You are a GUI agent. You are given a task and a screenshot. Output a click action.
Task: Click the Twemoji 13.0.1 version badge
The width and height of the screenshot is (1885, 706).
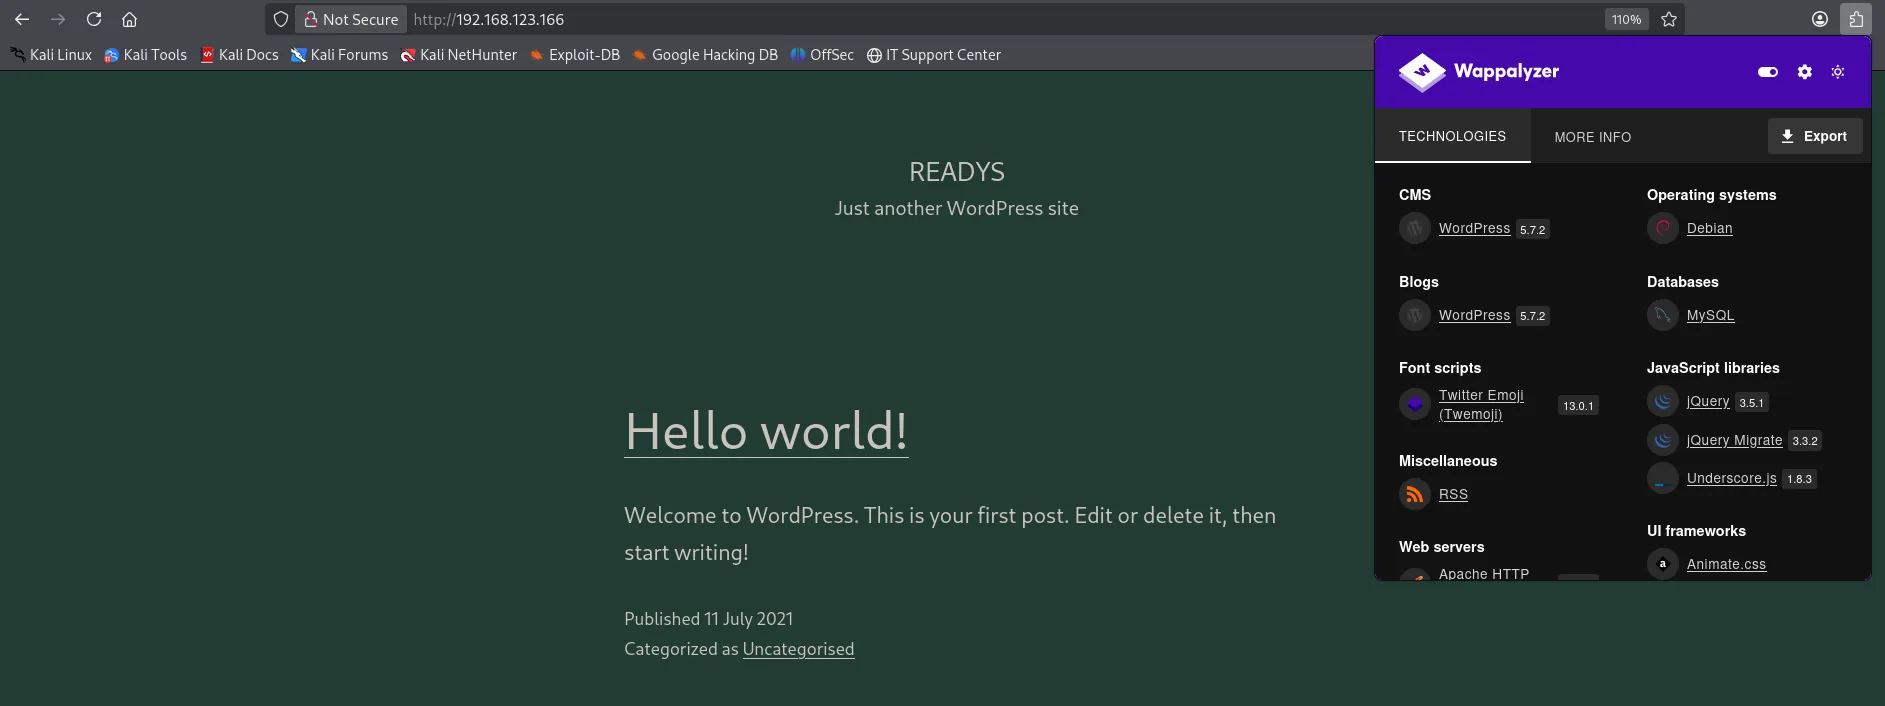click(x=1578, y=405)
